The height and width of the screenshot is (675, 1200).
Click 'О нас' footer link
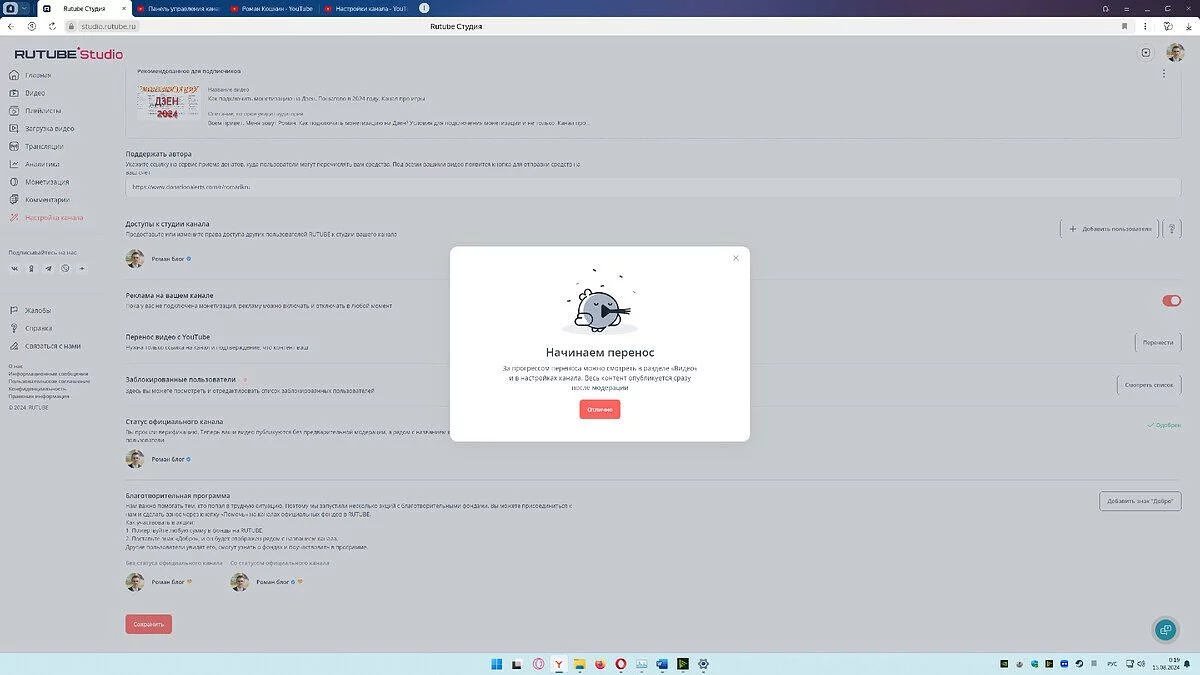pyautogui.click(x=15, y=366)
